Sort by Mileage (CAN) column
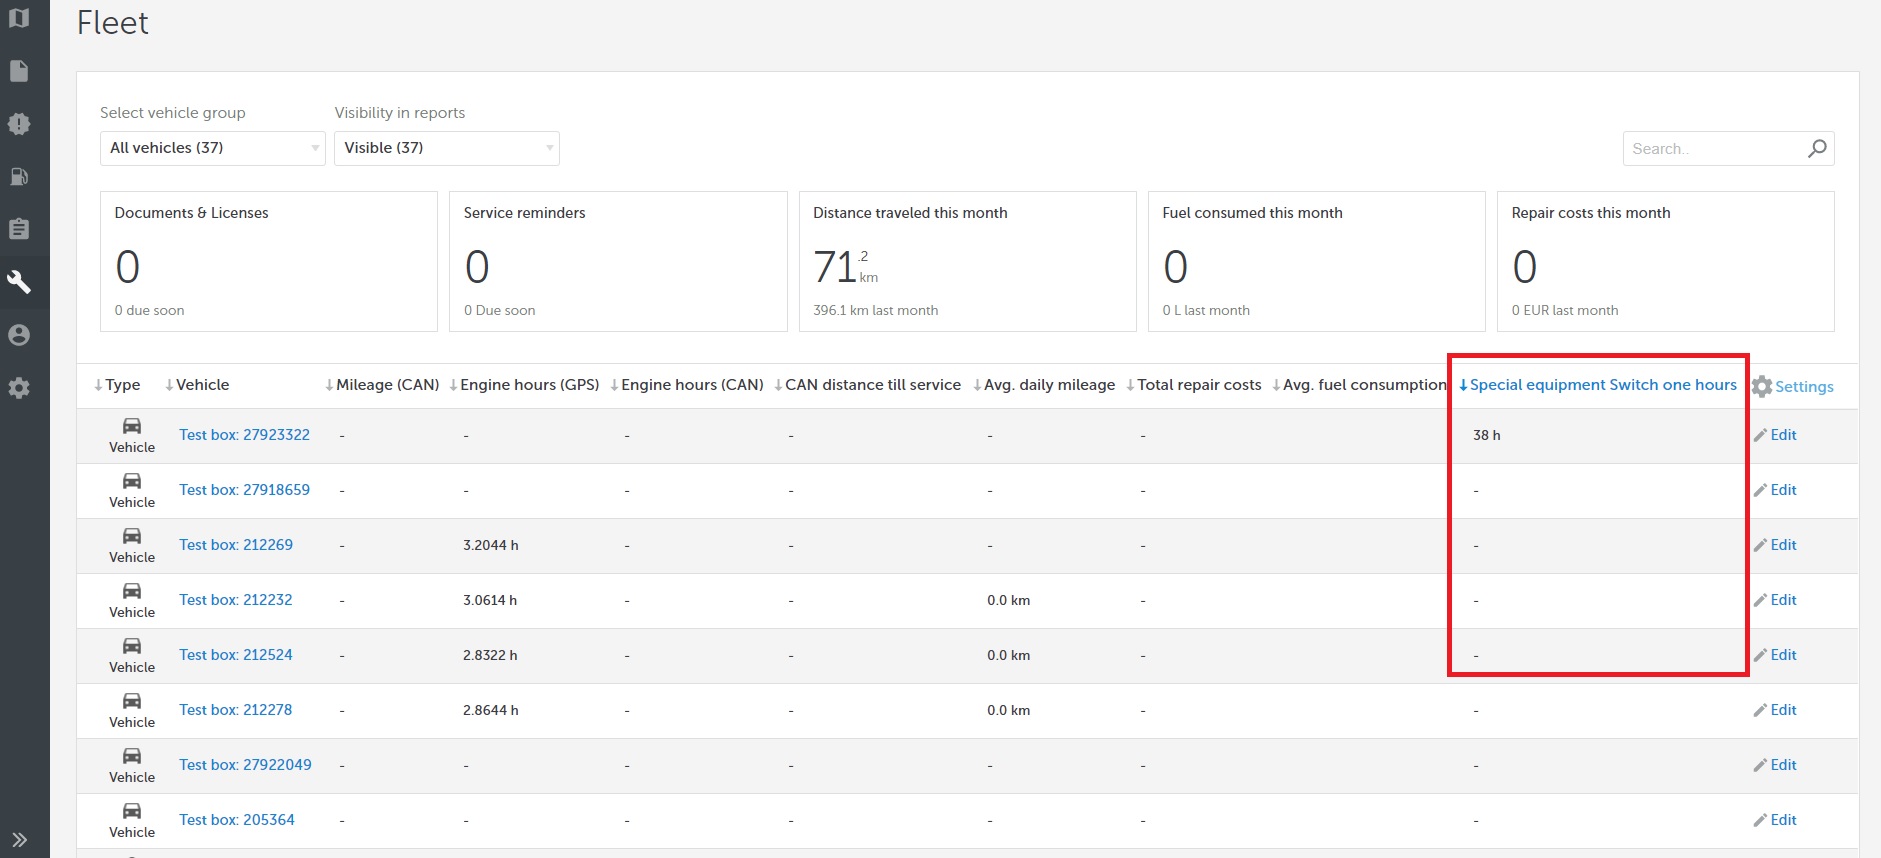The height and width of the screenshot is (858, 1881). (x=382, y=385)
